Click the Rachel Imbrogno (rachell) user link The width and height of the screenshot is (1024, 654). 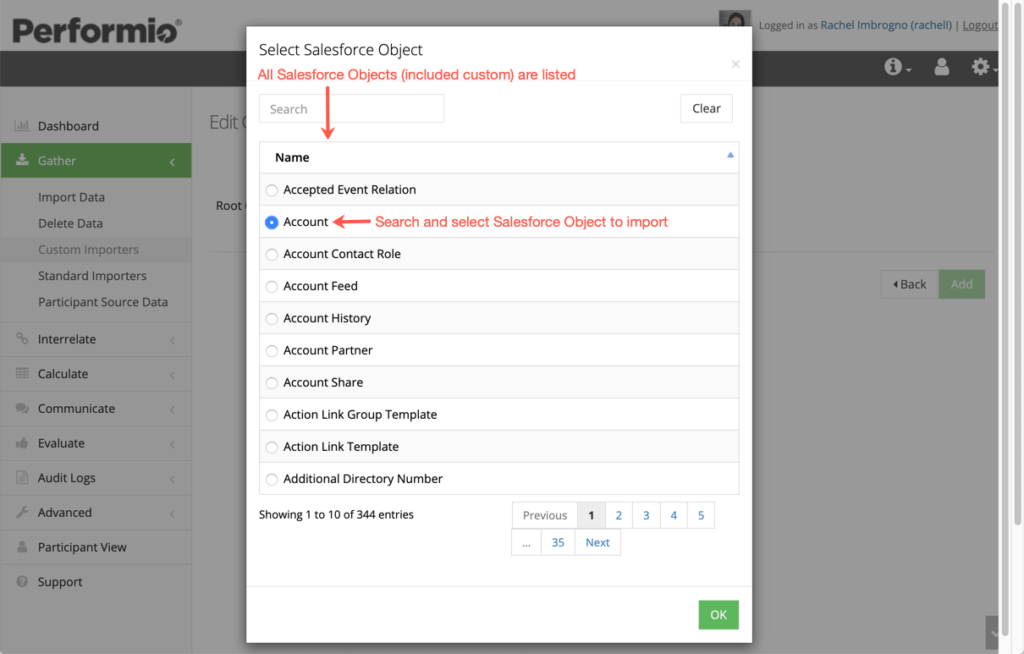886,25
